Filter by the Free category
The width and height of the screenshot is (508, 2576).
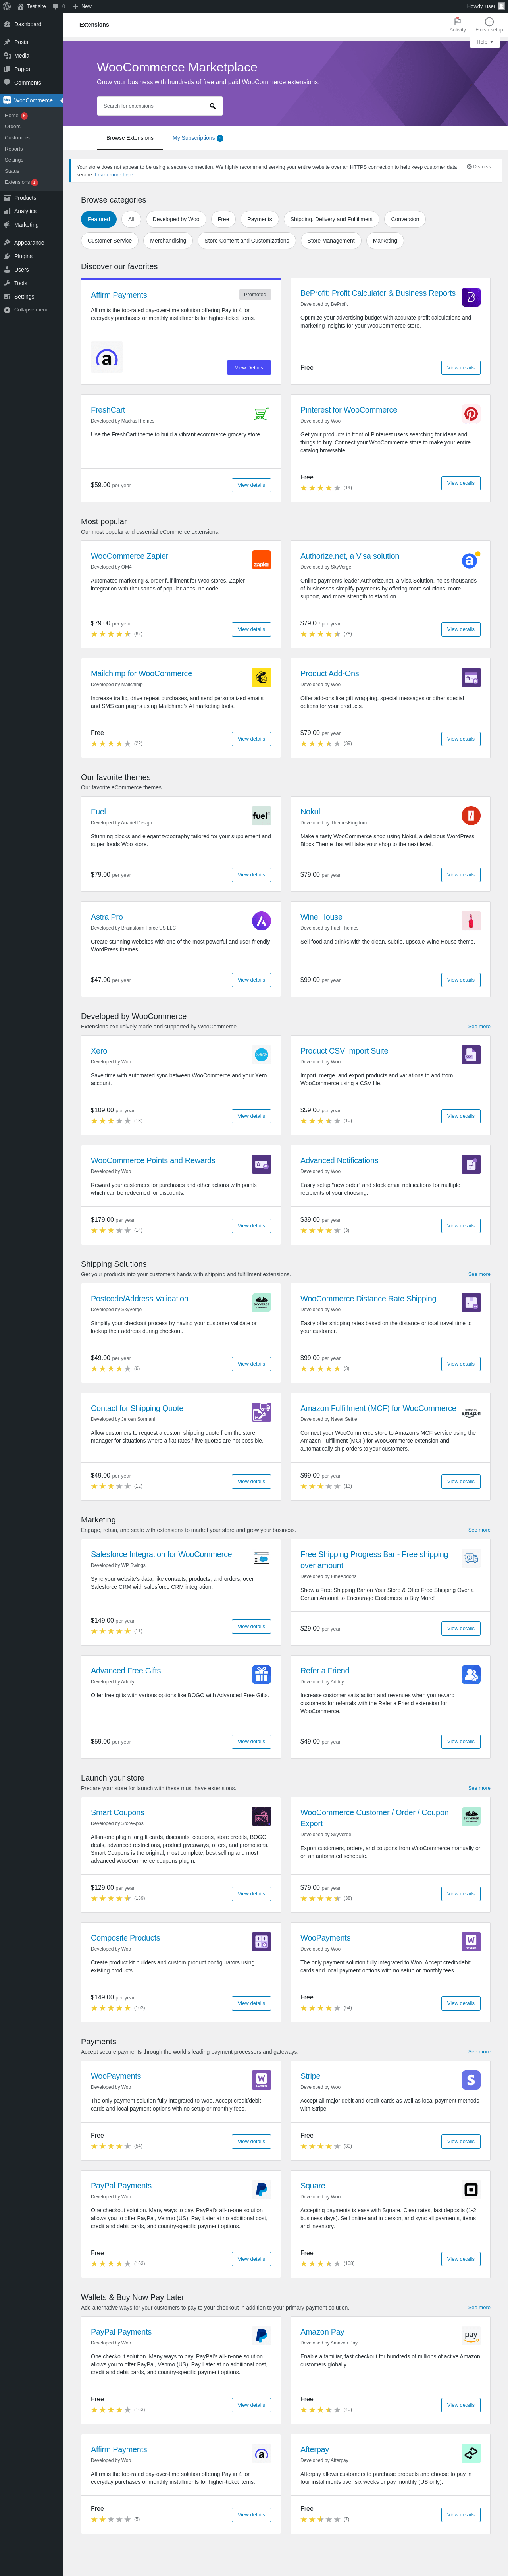pyautogui.click(x=223, y=219)
